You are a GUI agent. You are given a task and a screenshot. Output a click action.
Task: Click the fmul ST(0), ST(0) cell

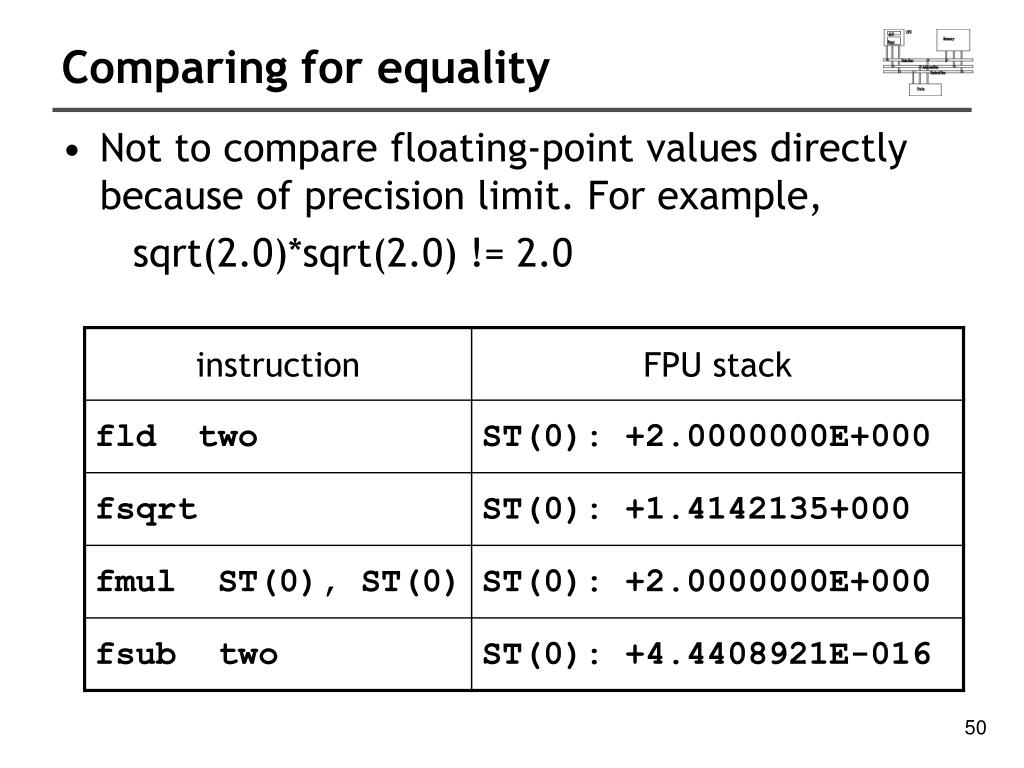pos(278,581)
